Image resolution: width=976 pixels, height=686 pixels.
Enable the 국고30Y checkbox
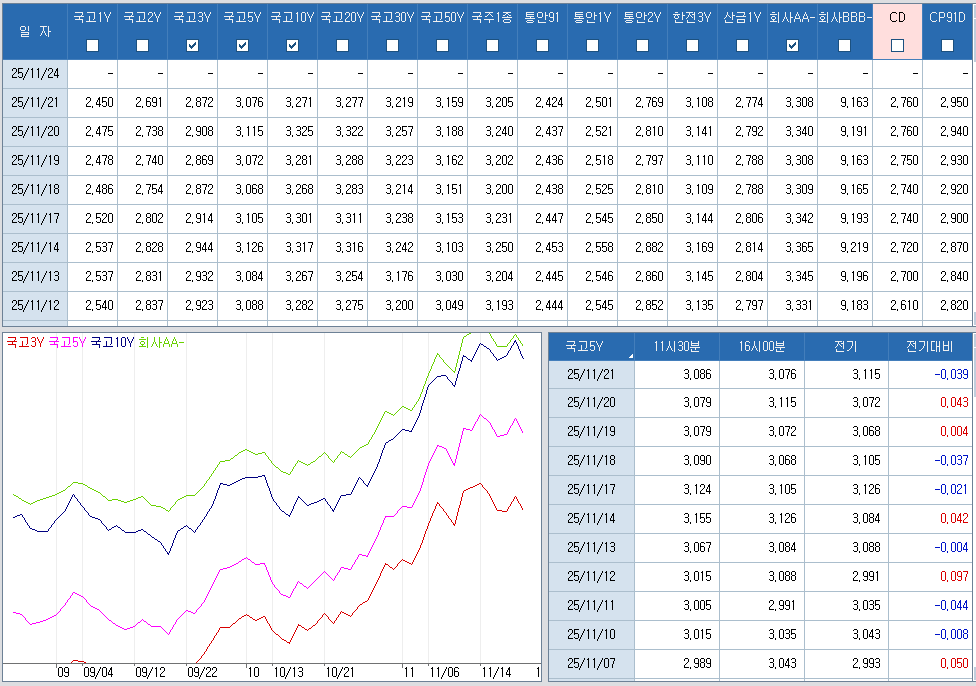tap(393, 45)
